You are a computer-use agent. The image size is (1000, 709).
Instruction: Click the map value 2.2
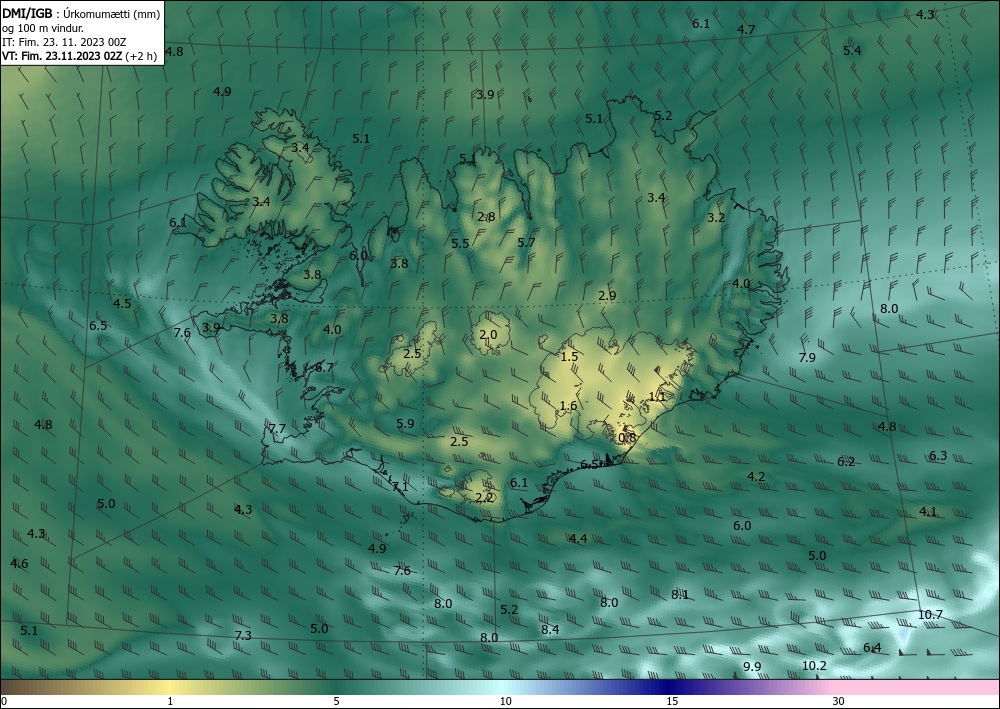485,498
